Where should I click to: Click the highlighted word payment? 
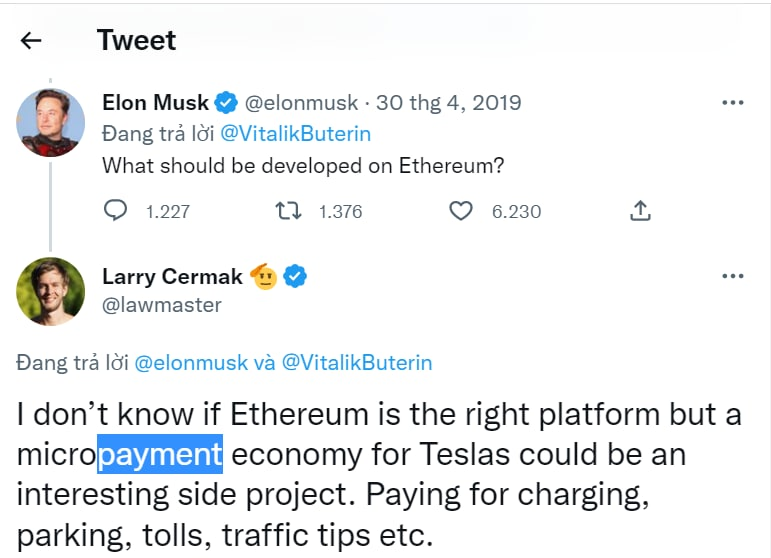pos(160,455)
